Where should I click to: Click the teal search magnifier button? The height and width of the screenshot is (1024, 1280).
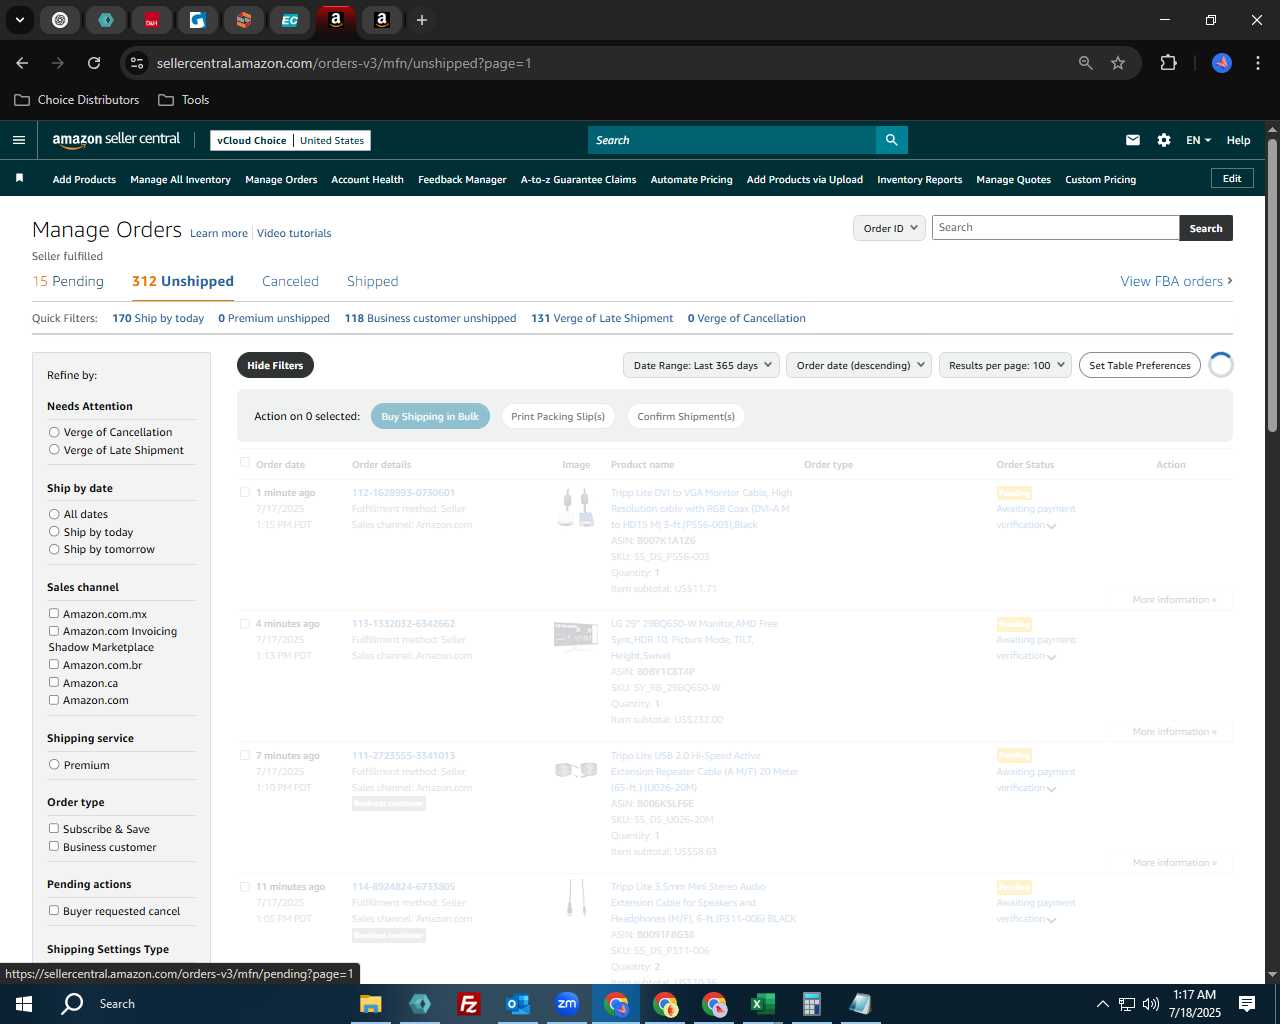891,140
